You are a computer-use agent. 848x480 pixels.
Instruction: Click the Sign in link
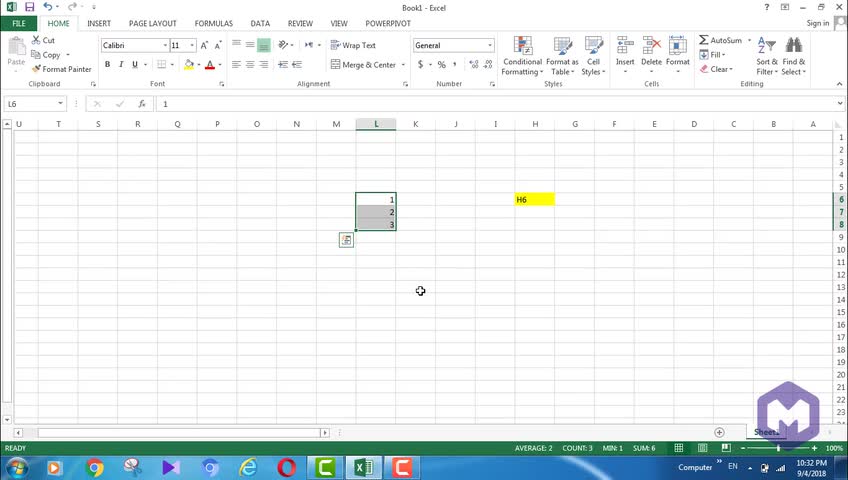(817, 23)
